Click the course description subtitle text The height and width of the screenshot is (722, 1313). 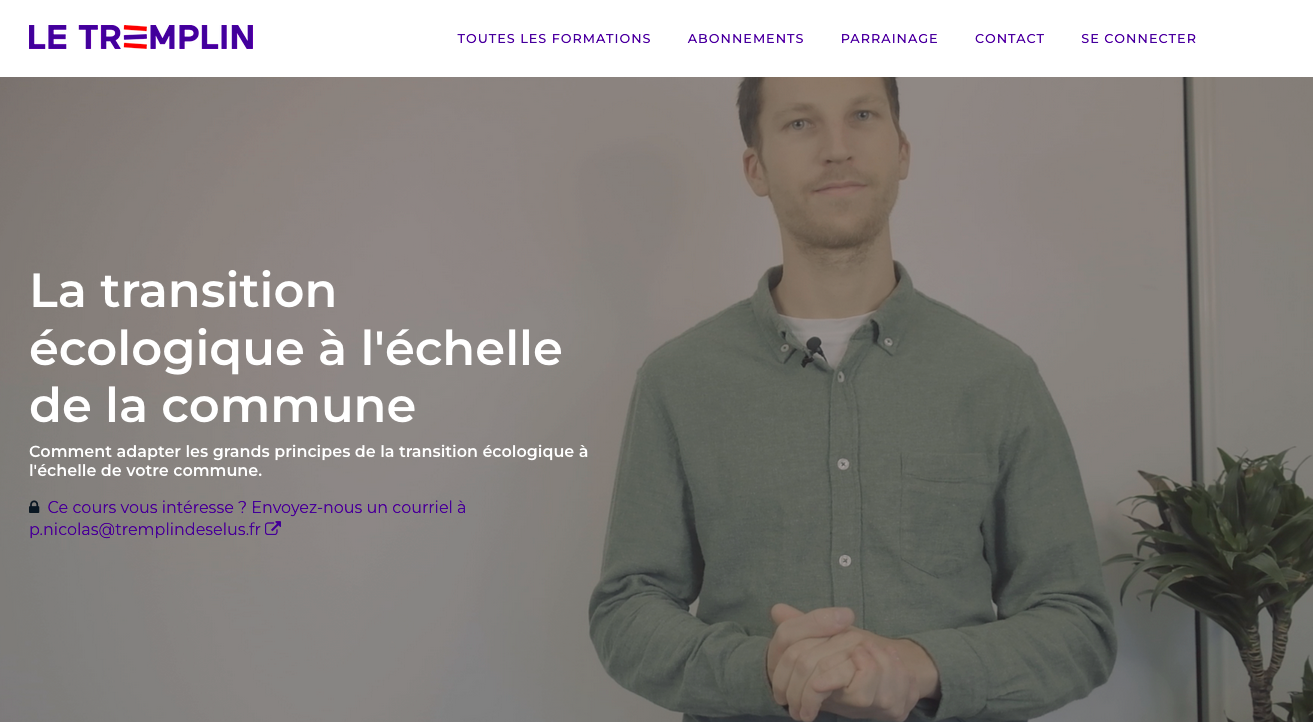pyautogui.click(x=309, y=461)
